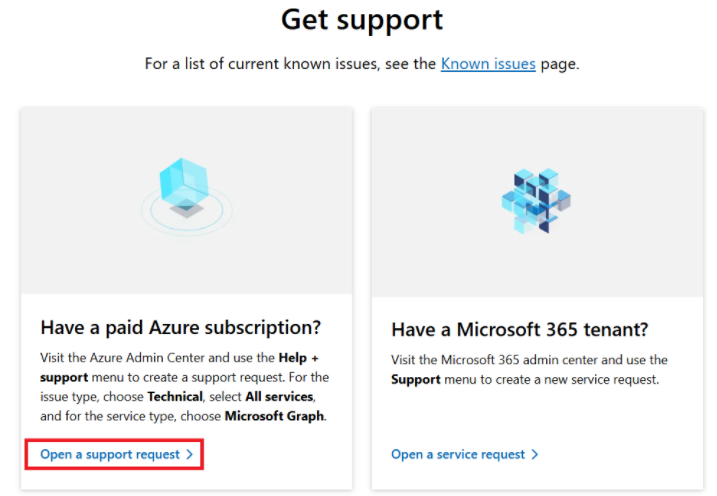The width and height of the screenshot is (717, 496).
Task: Click the bold Microsoft Graph text
Action: pyautogui.click(x=274, y=416)
